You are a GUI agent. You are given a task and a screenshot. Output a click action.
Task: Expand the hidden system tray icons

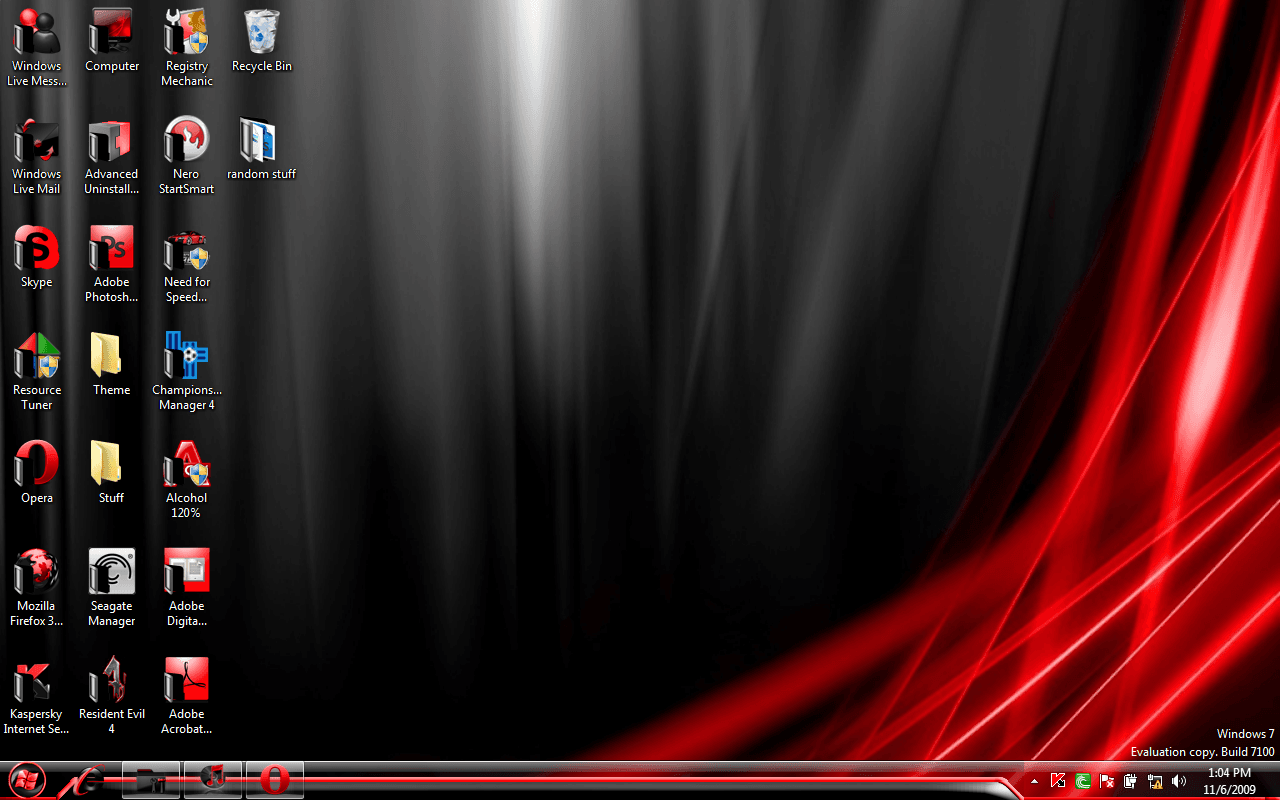[1034, 781]
